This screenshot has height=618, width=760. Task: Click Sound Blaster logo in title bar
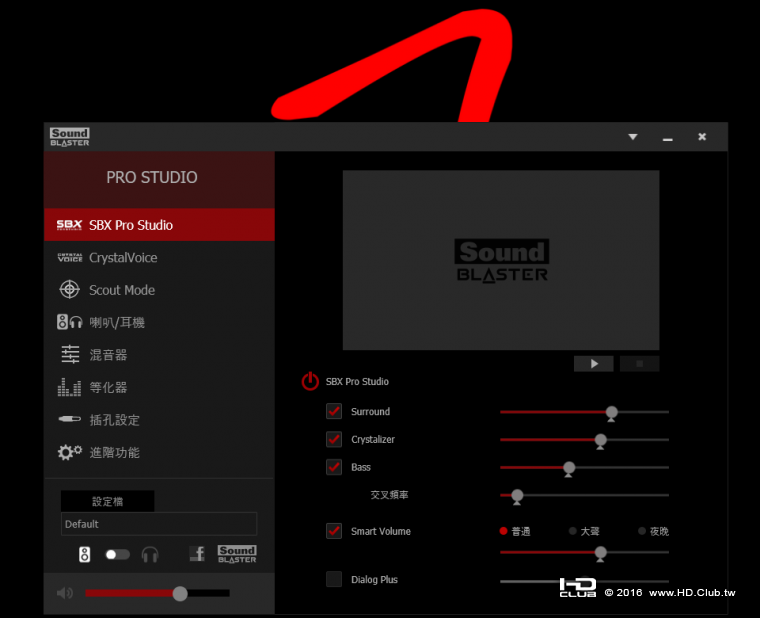[70, 137]
